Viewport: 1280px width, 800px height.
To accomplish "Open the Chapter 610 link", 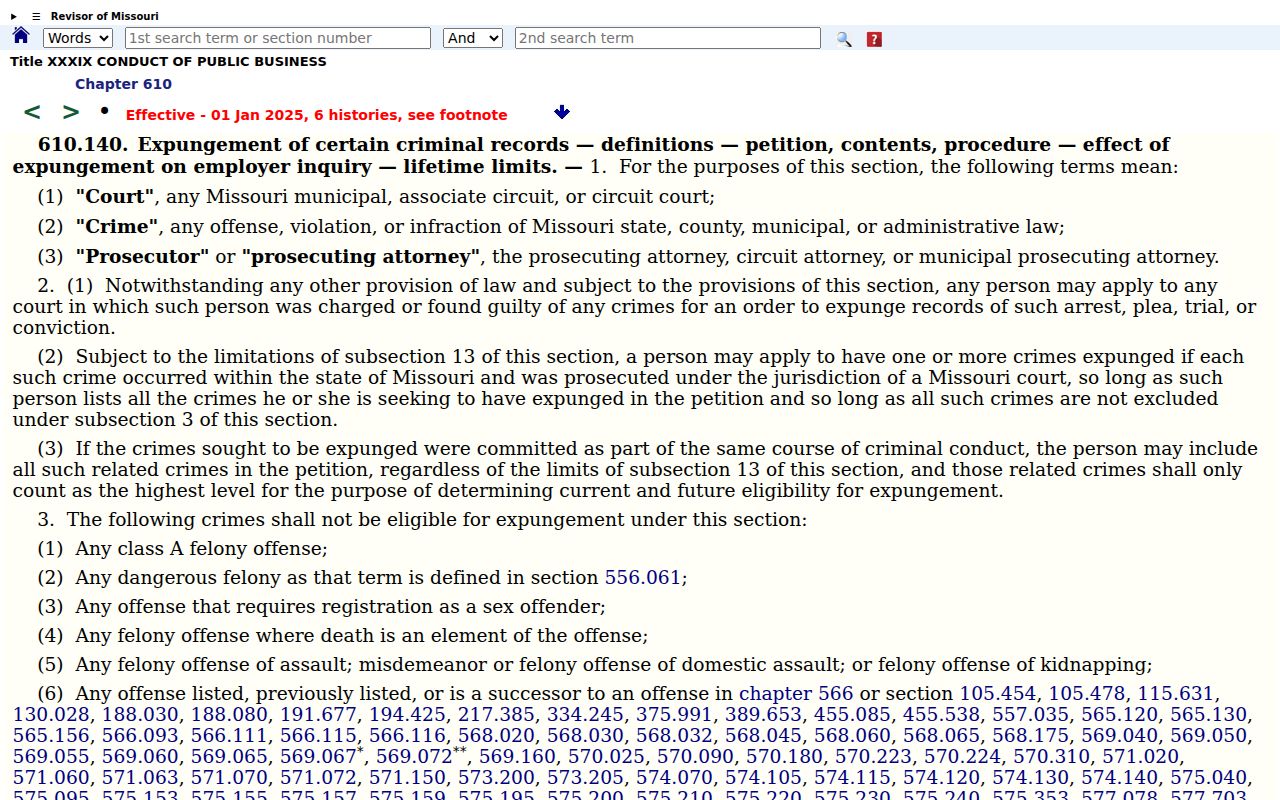I will (x=123, y=84).
